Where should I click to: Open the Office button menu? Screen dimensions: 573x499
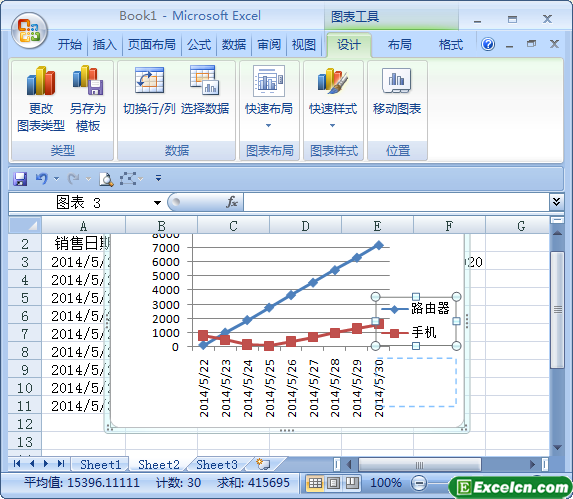29,31
